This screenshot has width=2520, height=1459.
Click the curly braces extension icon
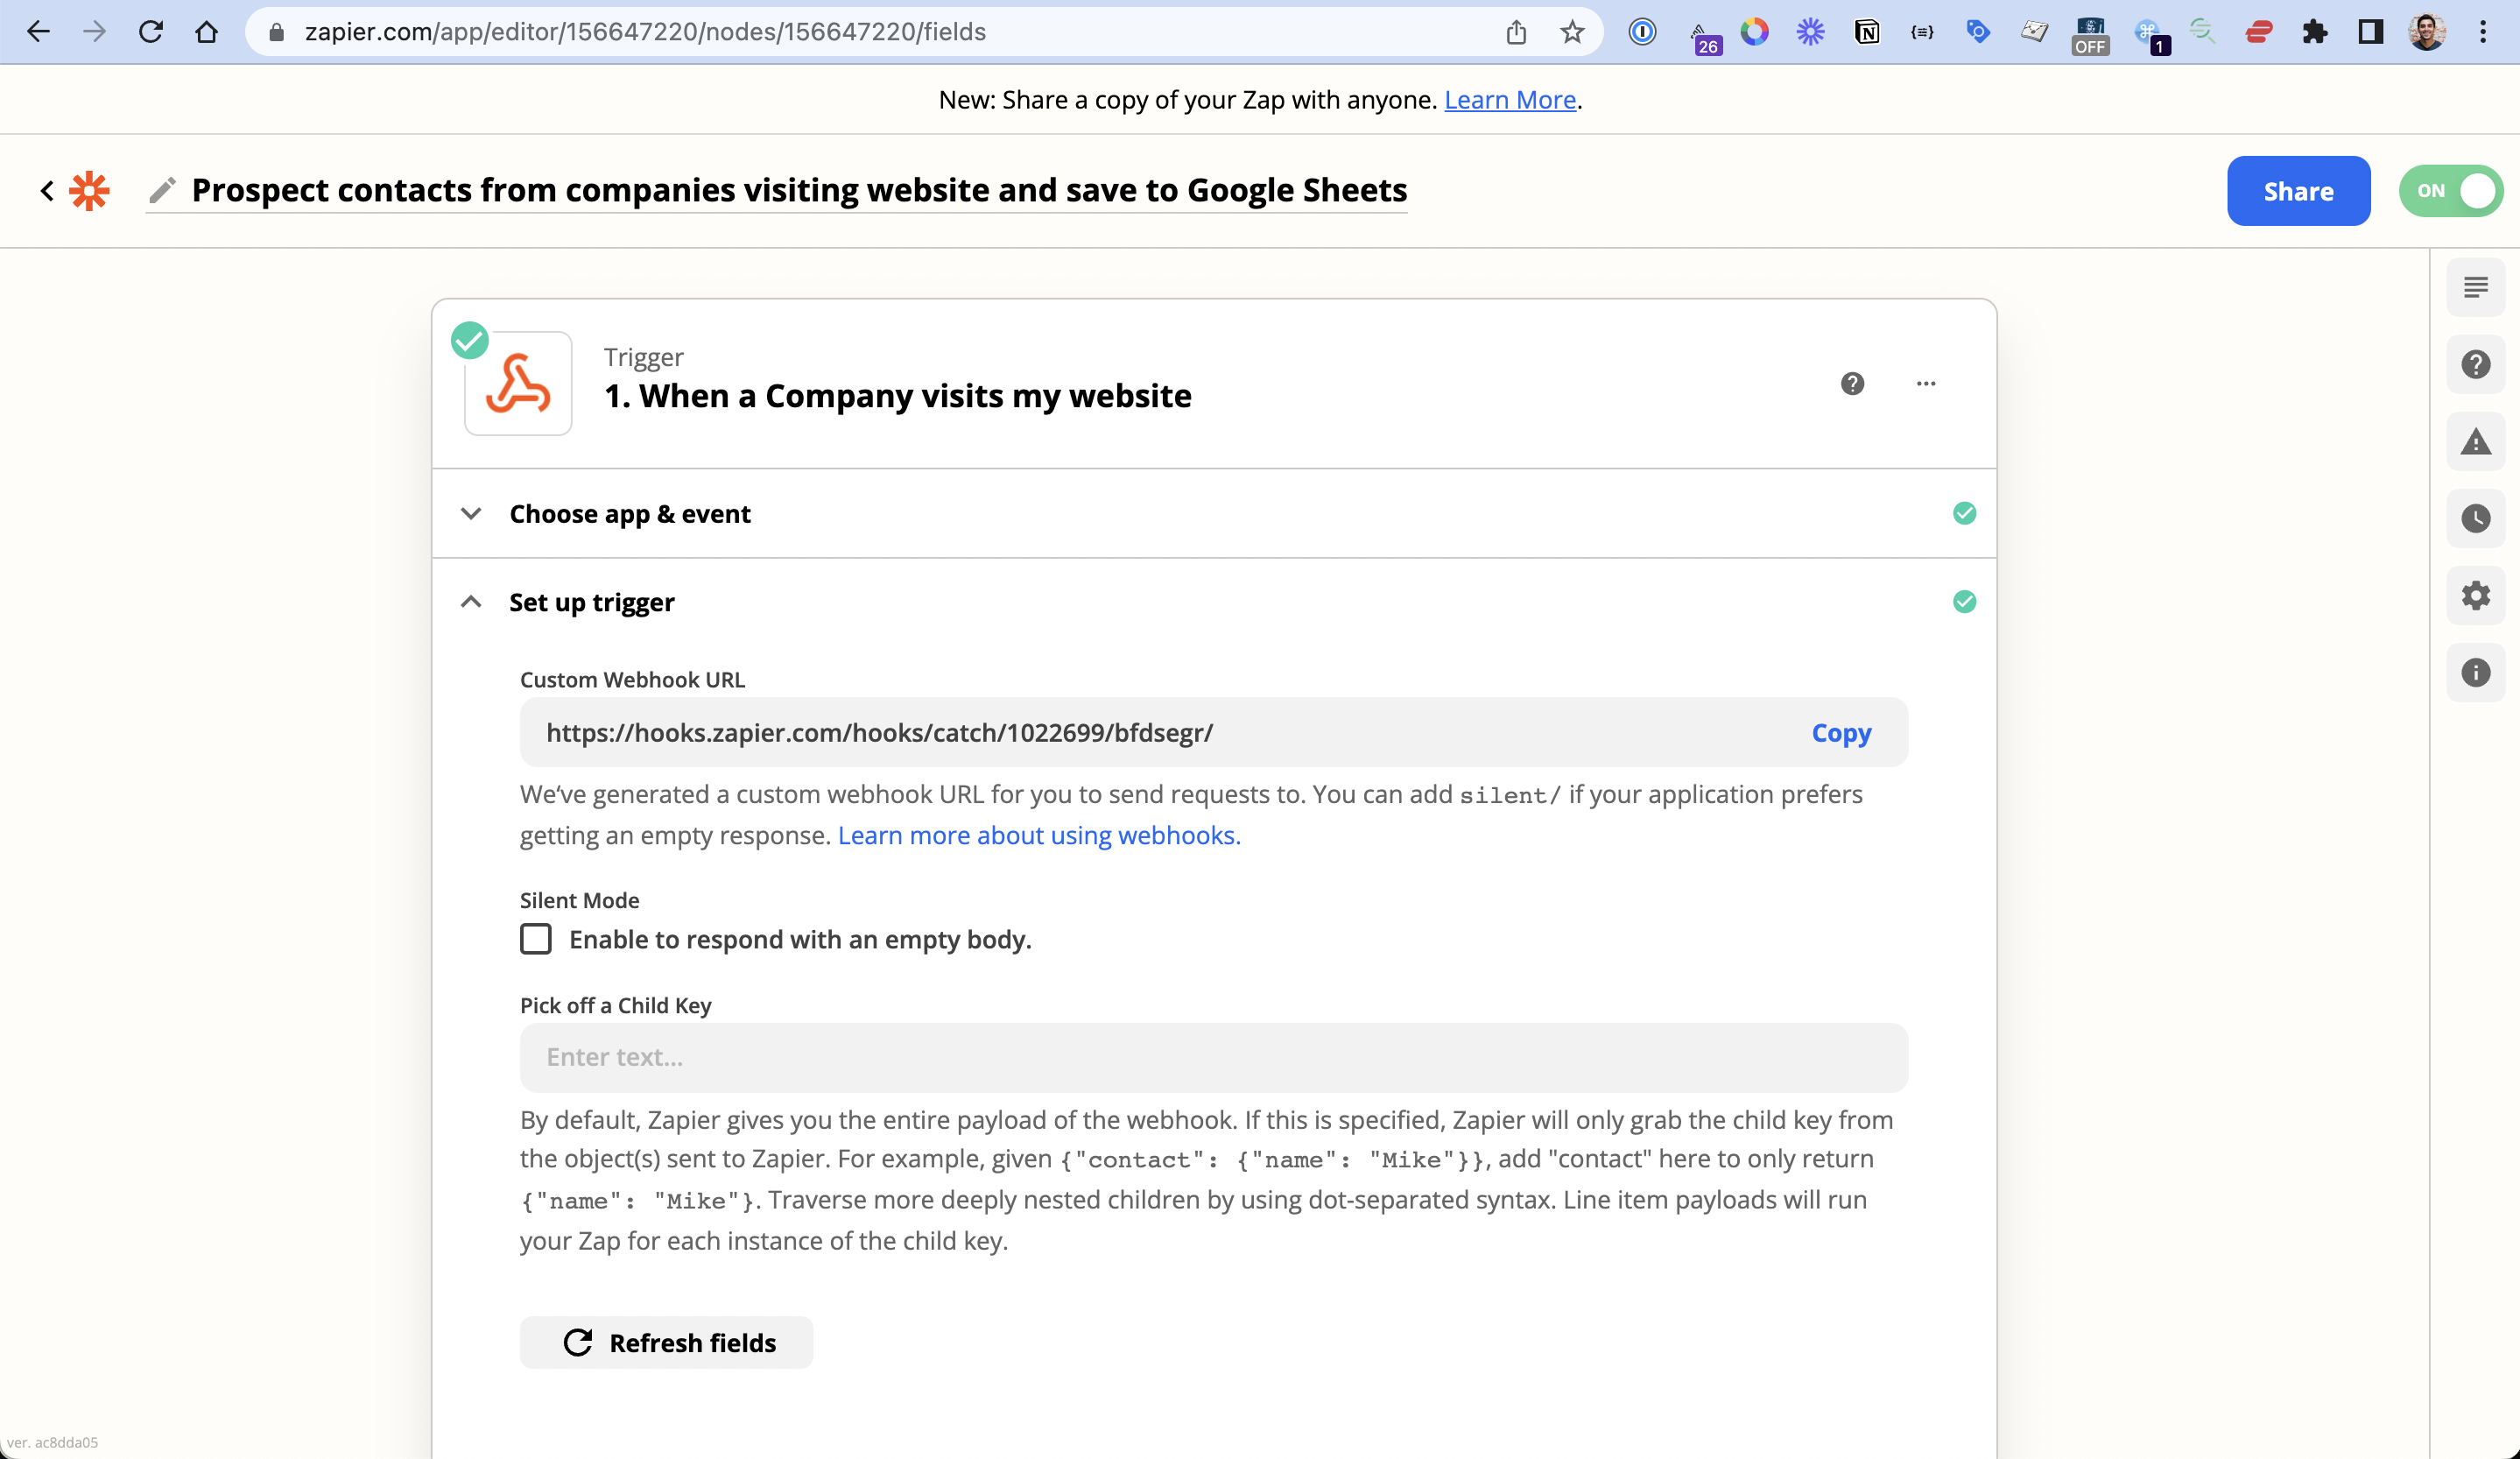1922,32
